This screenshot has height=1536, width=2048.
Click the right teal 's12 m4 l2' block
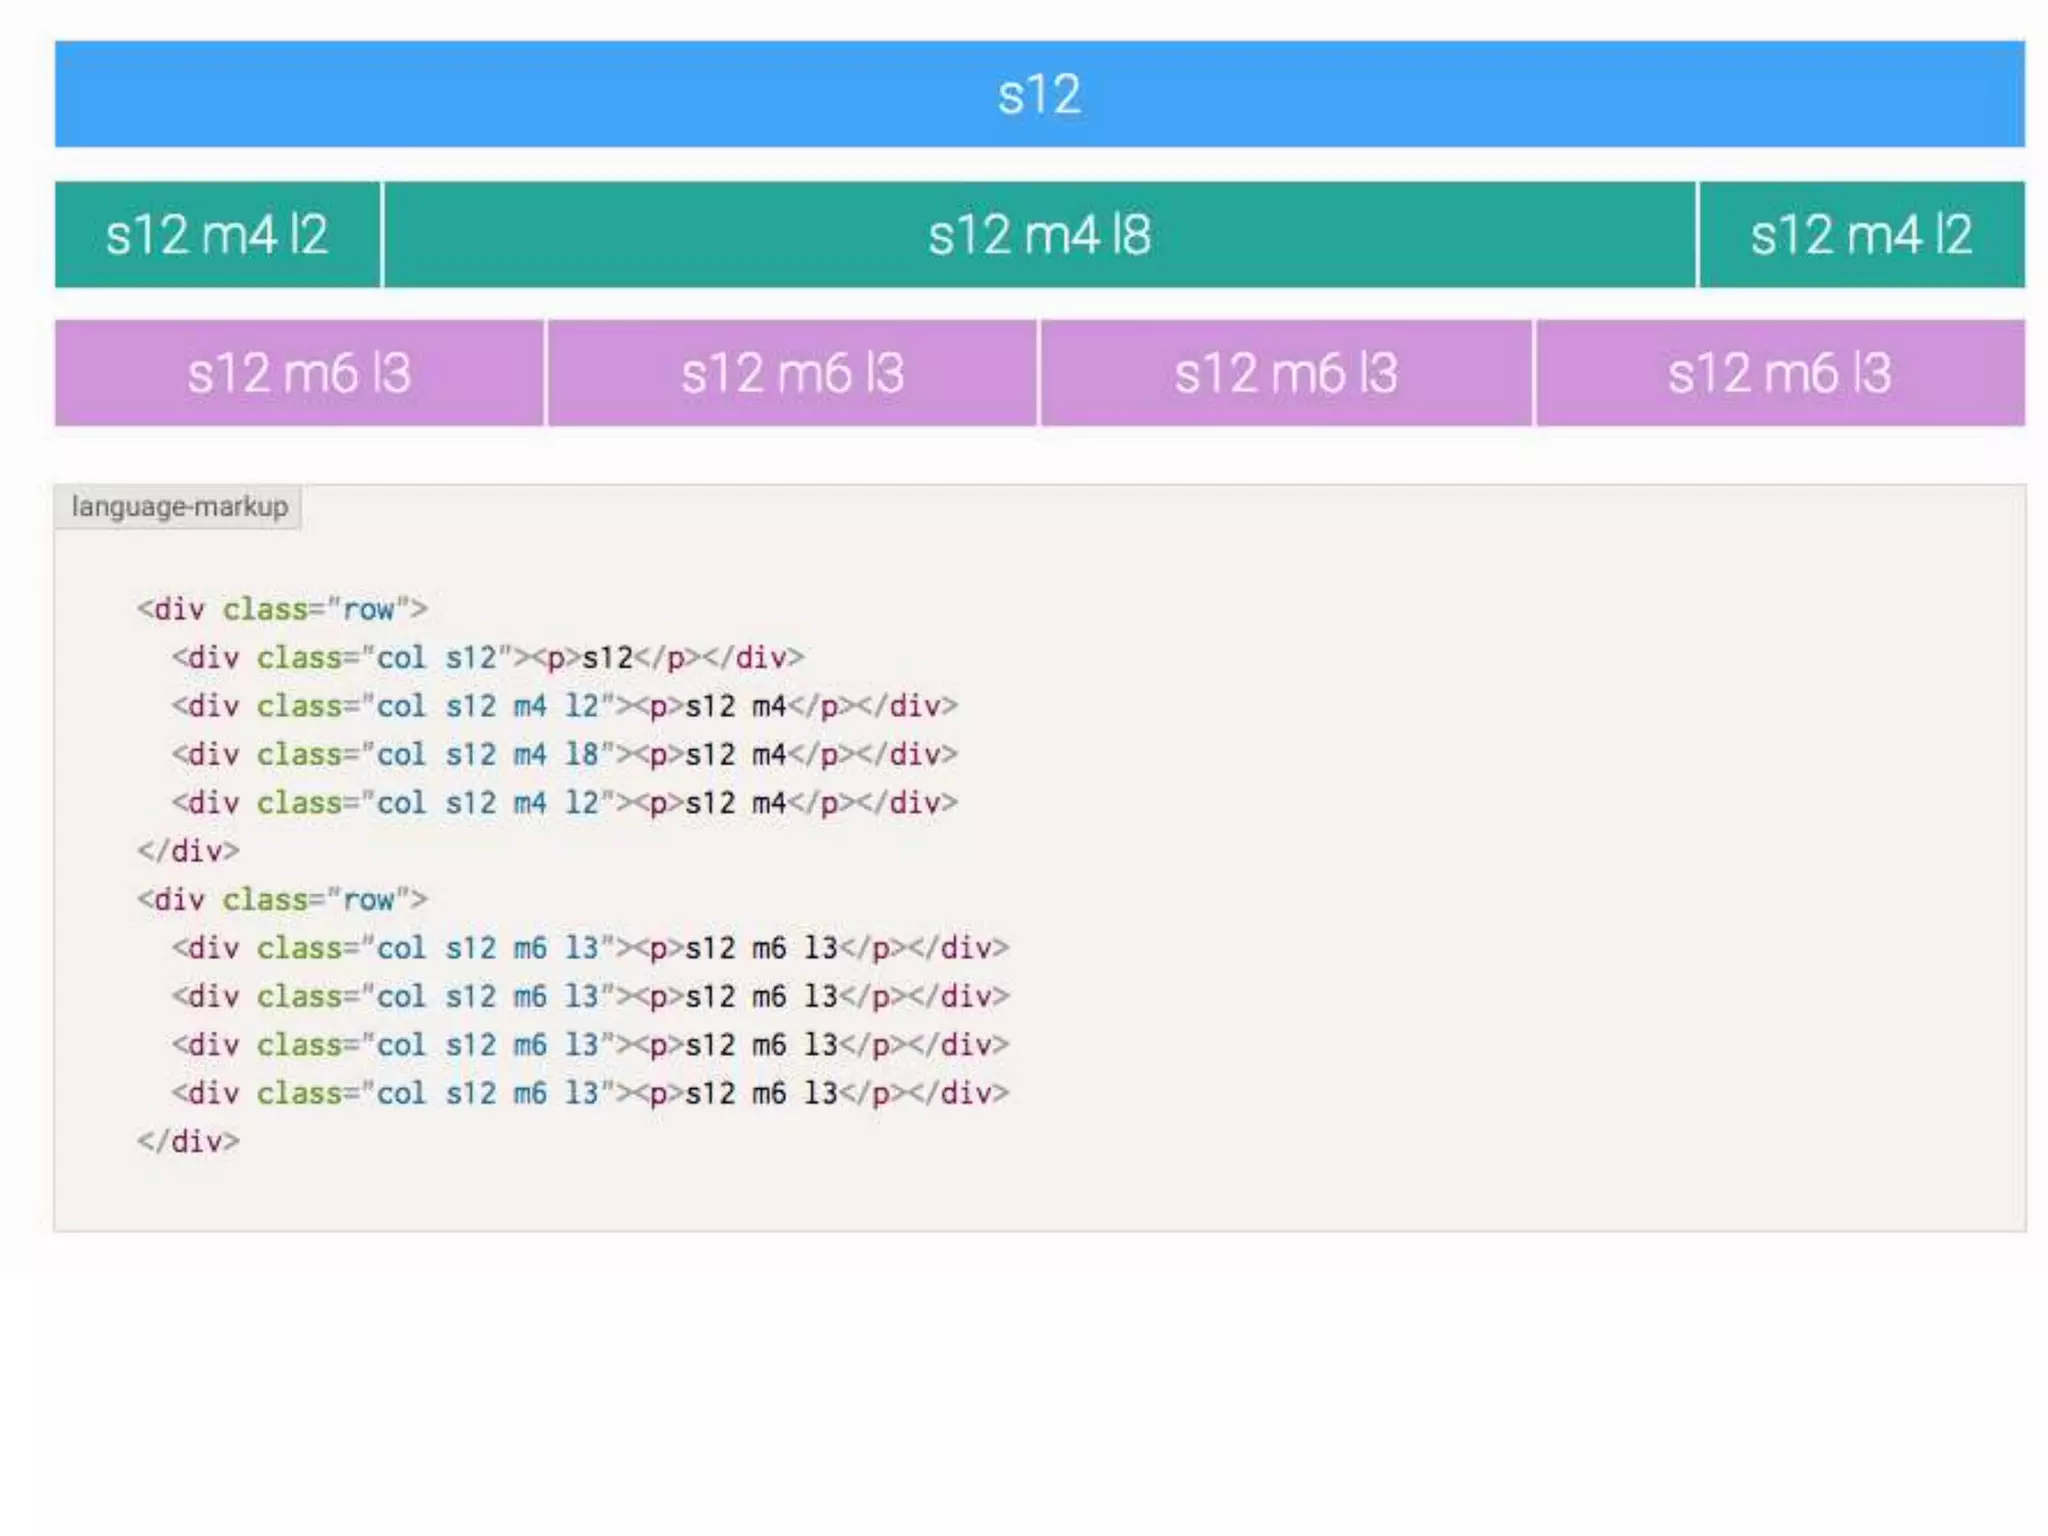coord(1861,235)
